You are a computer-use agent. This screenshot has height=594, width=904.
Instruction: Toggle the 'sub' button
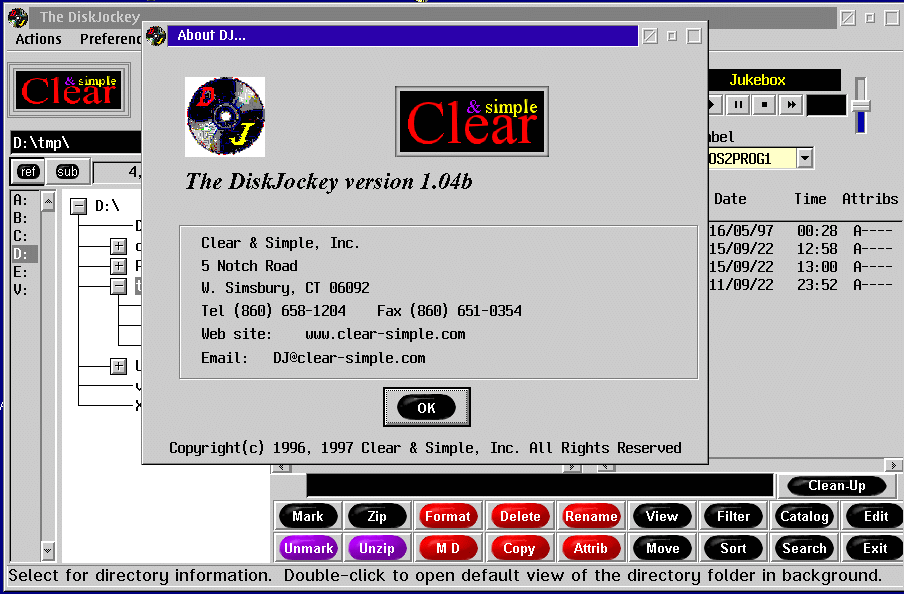click(67, 171)
